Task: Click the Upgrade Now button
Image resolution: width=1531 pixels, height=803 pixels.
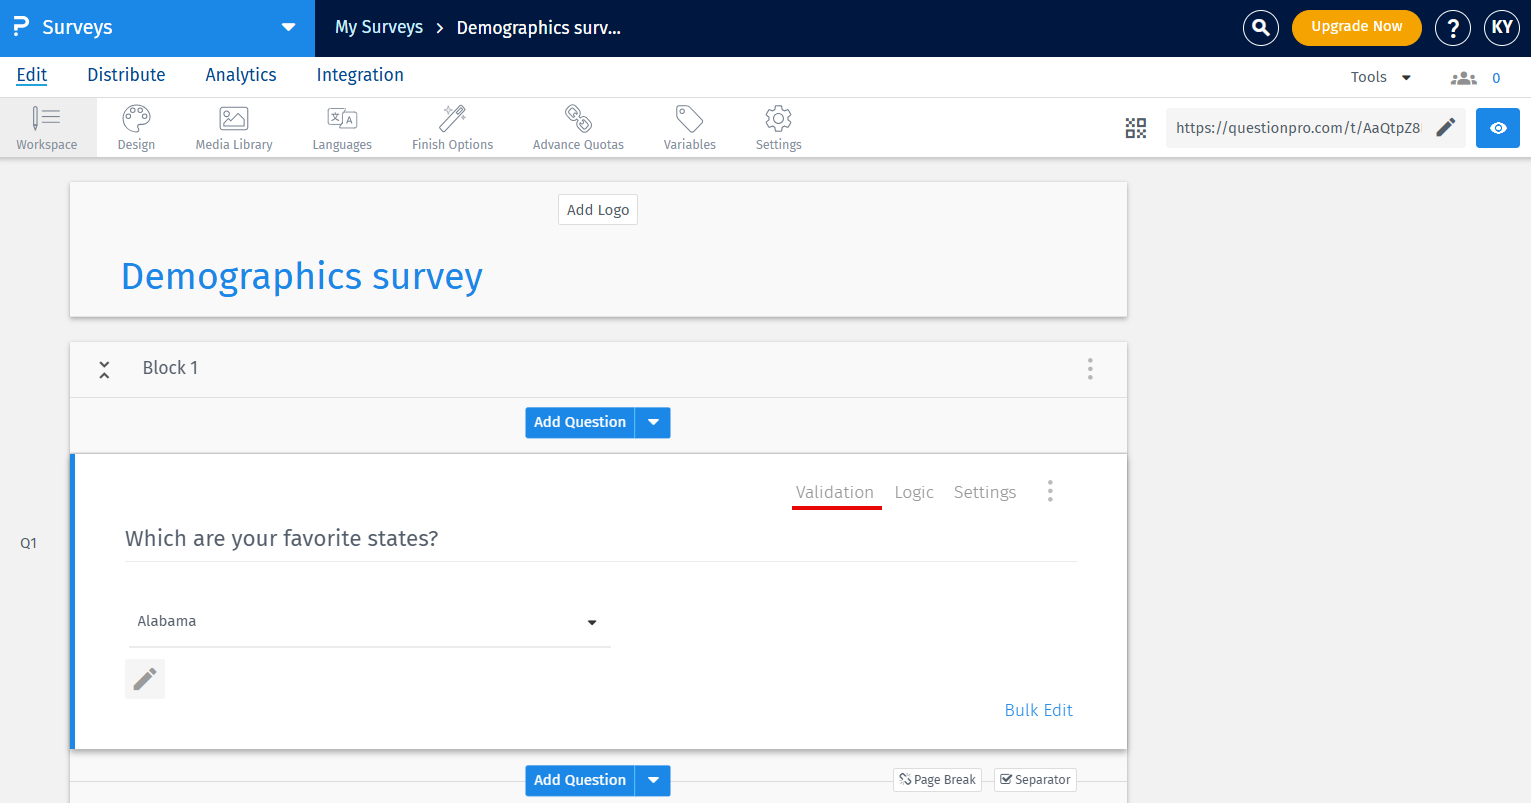Action: pyautogui.click(x=1356, y=28)
